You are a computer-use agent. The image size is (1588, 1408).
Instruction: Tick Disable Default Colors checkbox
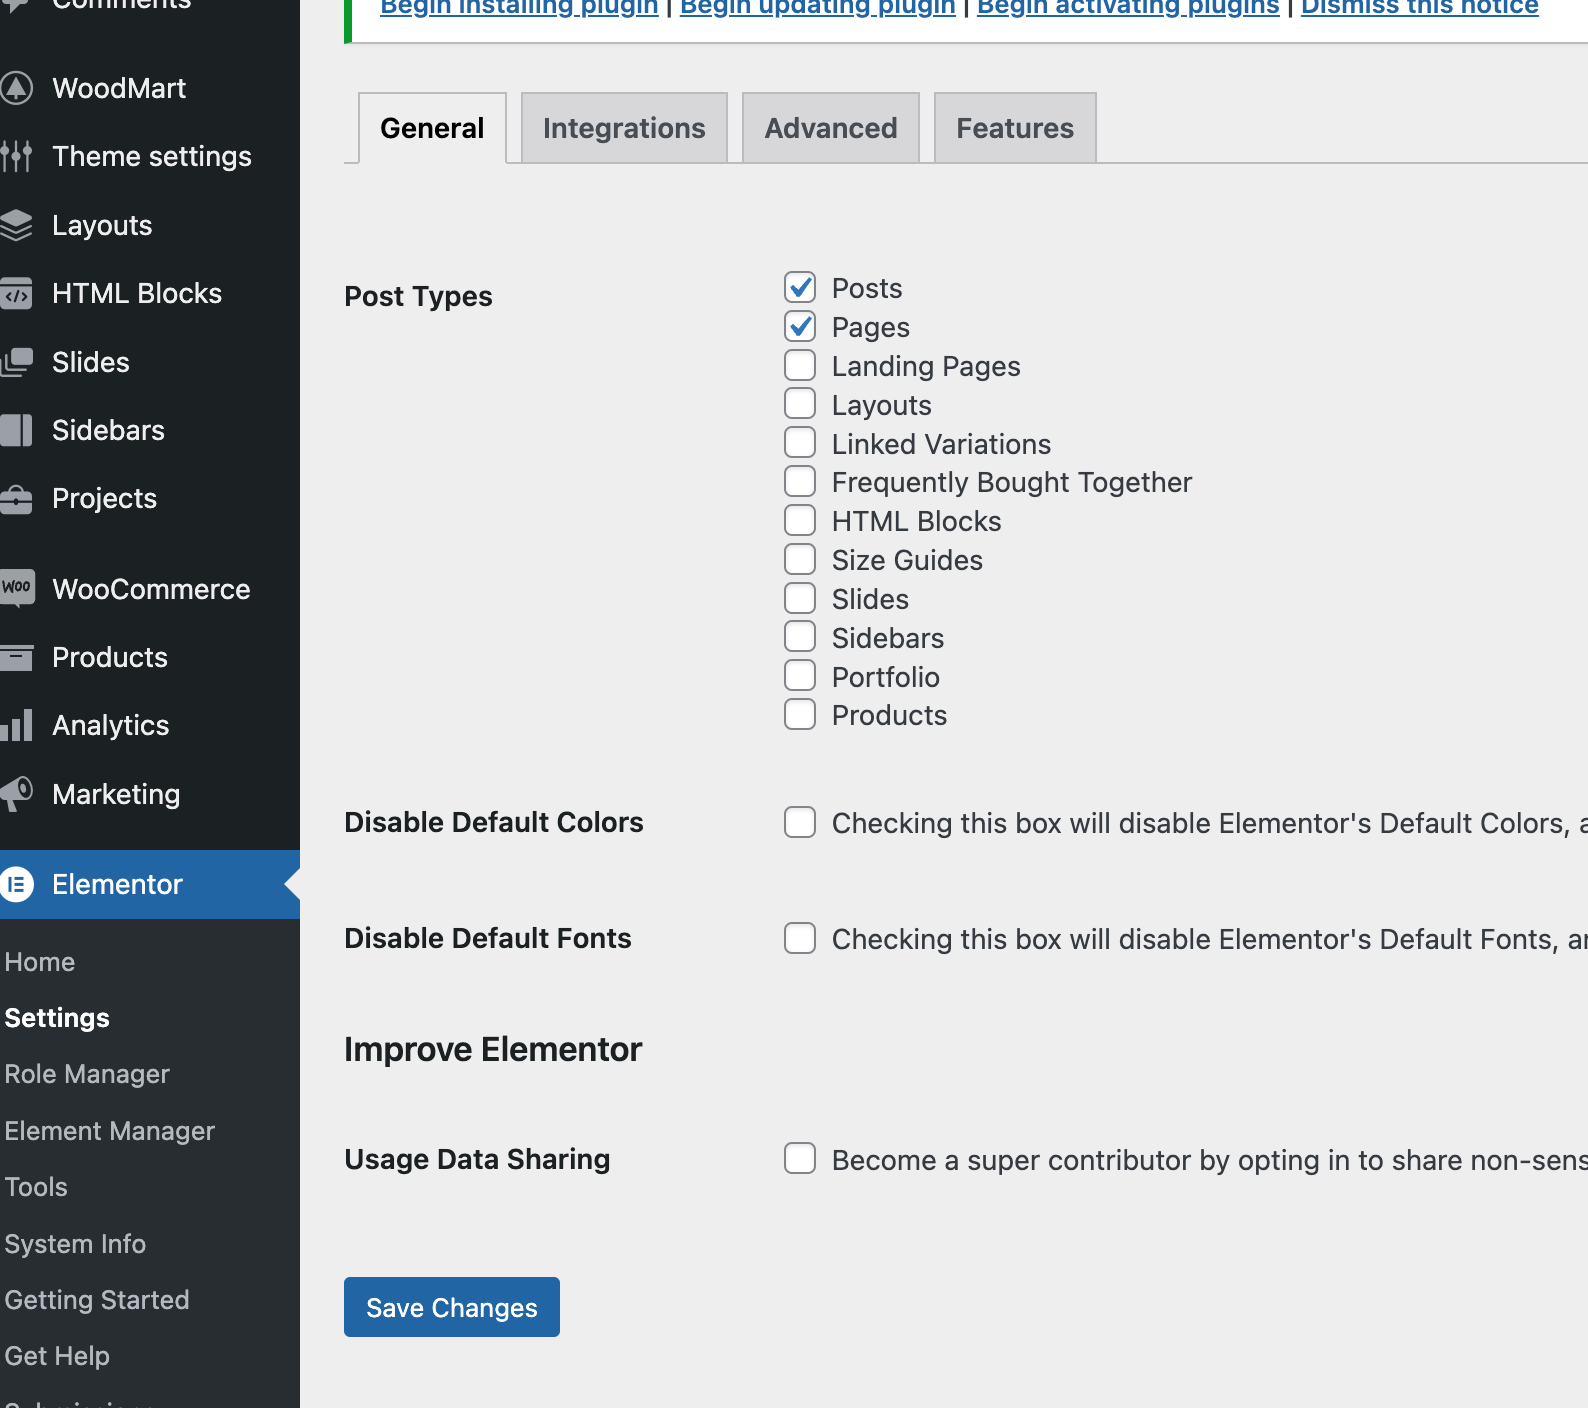(800, 822)
